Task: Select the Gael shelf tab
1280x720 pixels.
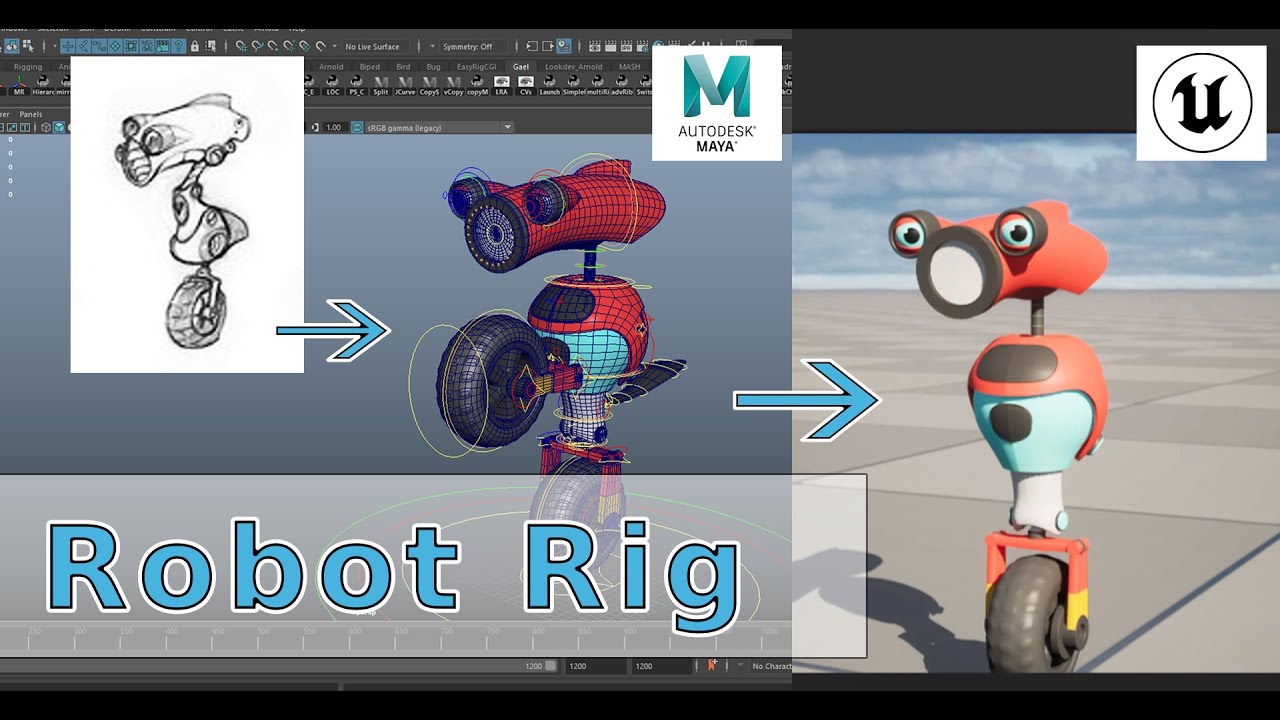Action: 521,67
